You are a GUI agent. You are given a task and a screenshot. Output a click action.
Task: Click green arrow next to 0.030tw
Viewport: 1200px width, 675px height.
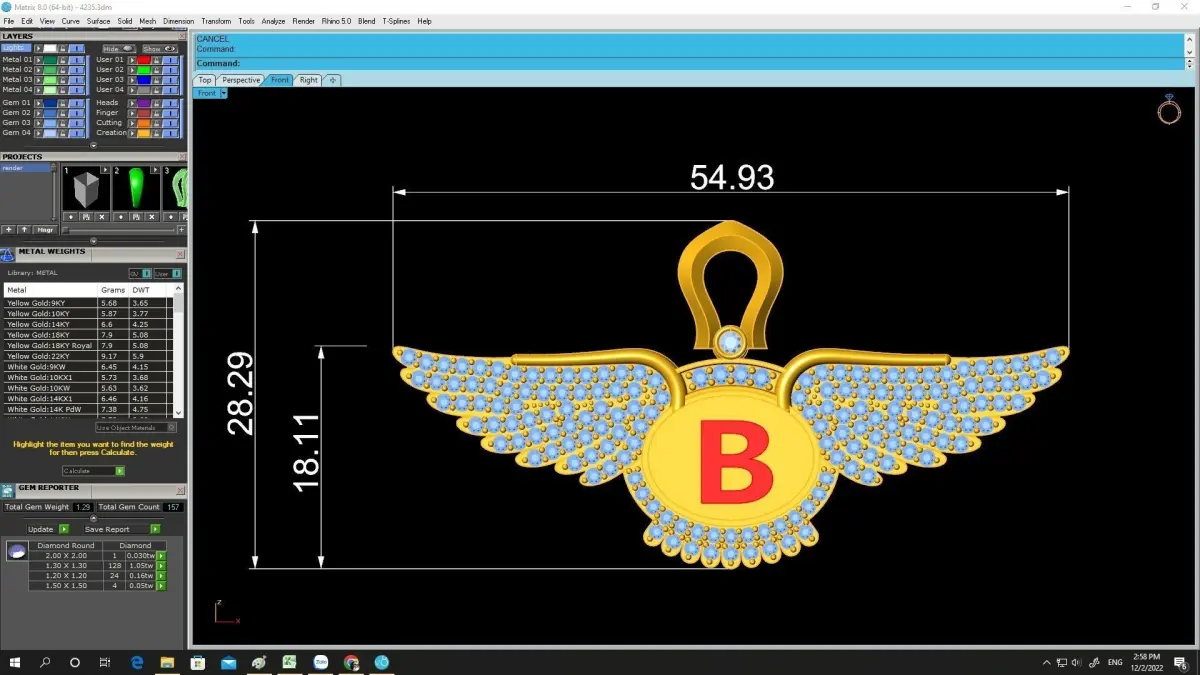161,555
